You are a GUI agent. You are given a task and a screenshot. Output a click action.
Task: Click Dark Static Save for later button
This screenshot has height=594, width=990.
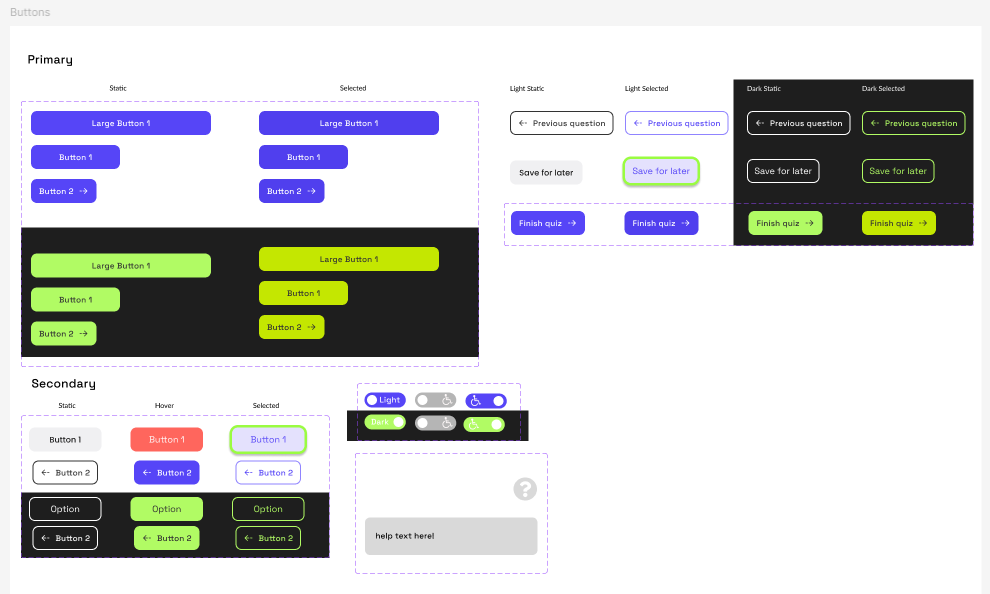[783, 171]
